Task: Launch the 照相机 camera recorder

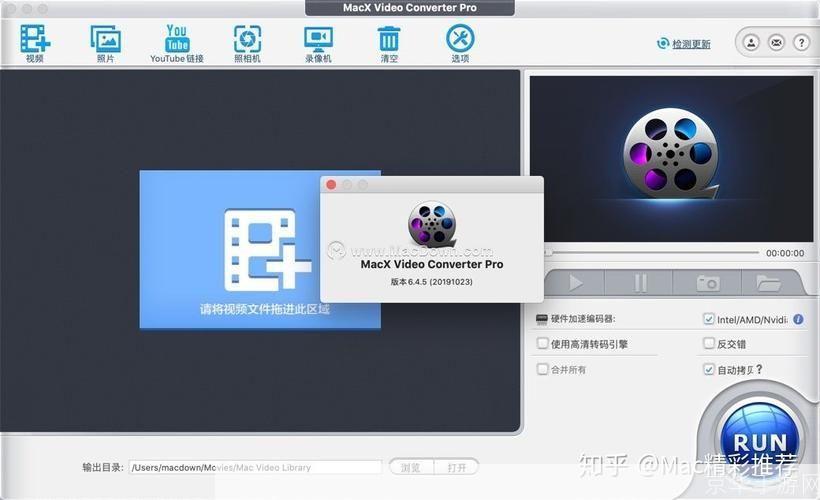Action: (247, 43)
